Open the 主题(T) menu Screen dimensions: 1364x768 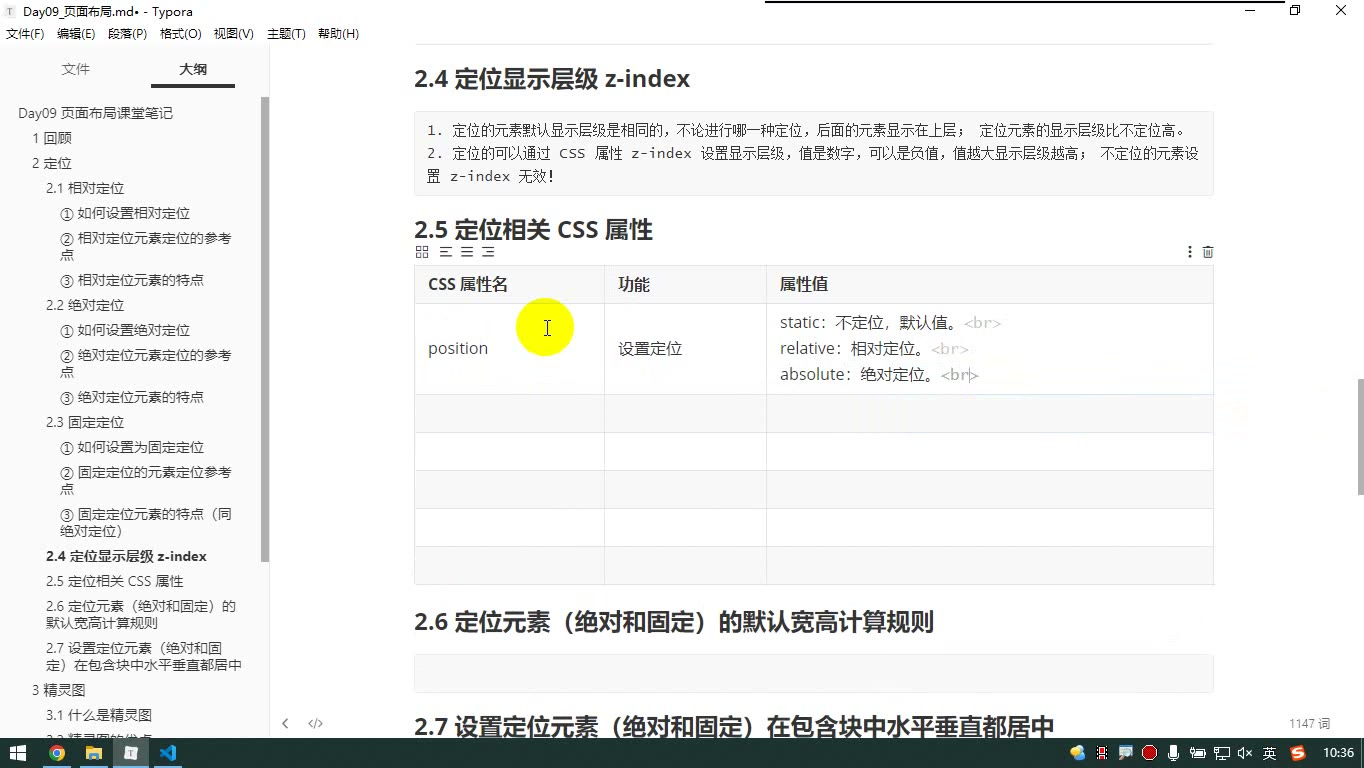(286, 34)
